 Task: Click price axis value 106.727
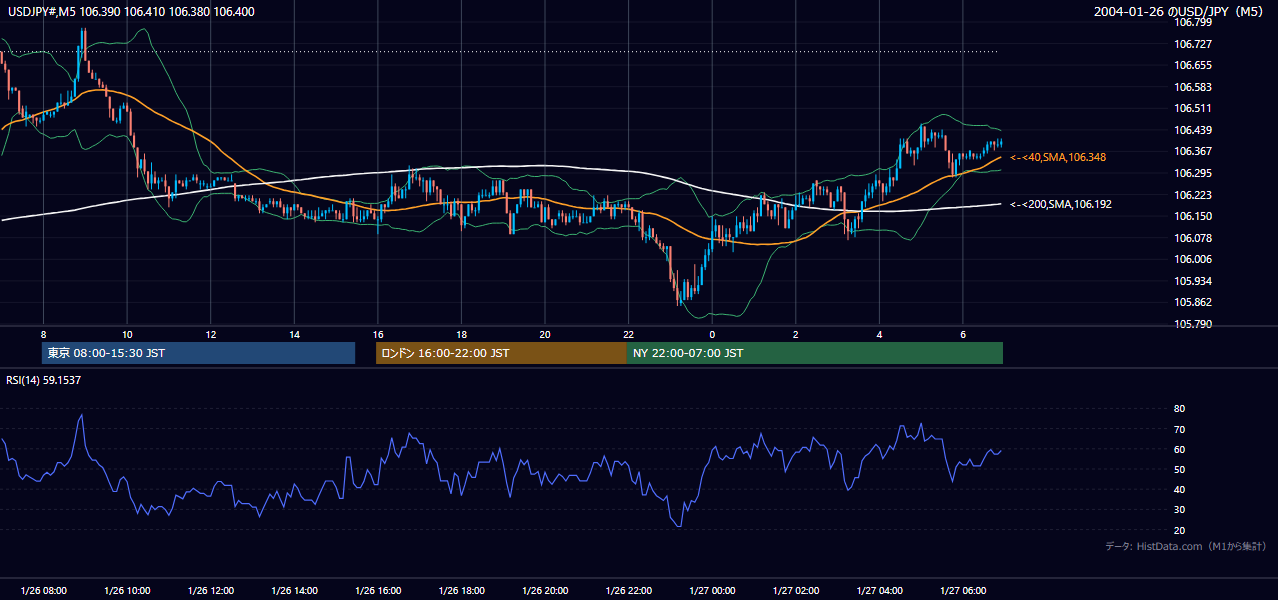click(x=1192, y=44)
